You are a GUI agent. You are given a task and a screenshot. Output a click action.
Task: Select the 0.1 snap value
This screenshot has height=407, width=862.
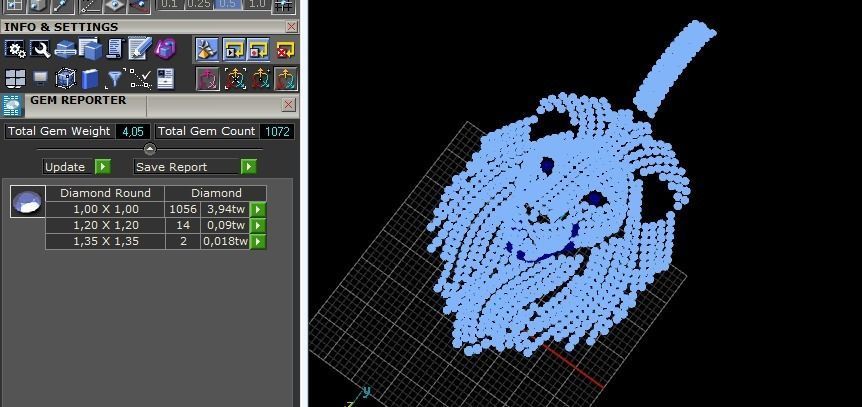pos(170,4)
